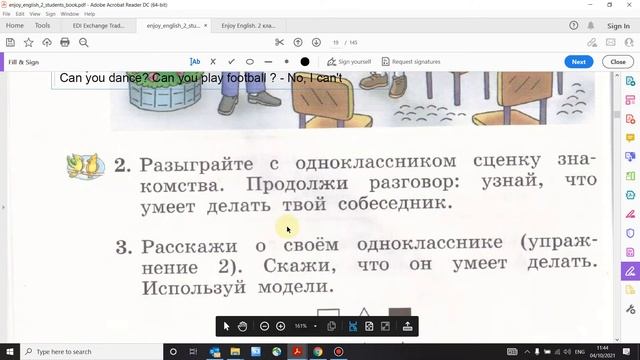Close the enjoy_english_2_stu... tab

pos(205,25)
